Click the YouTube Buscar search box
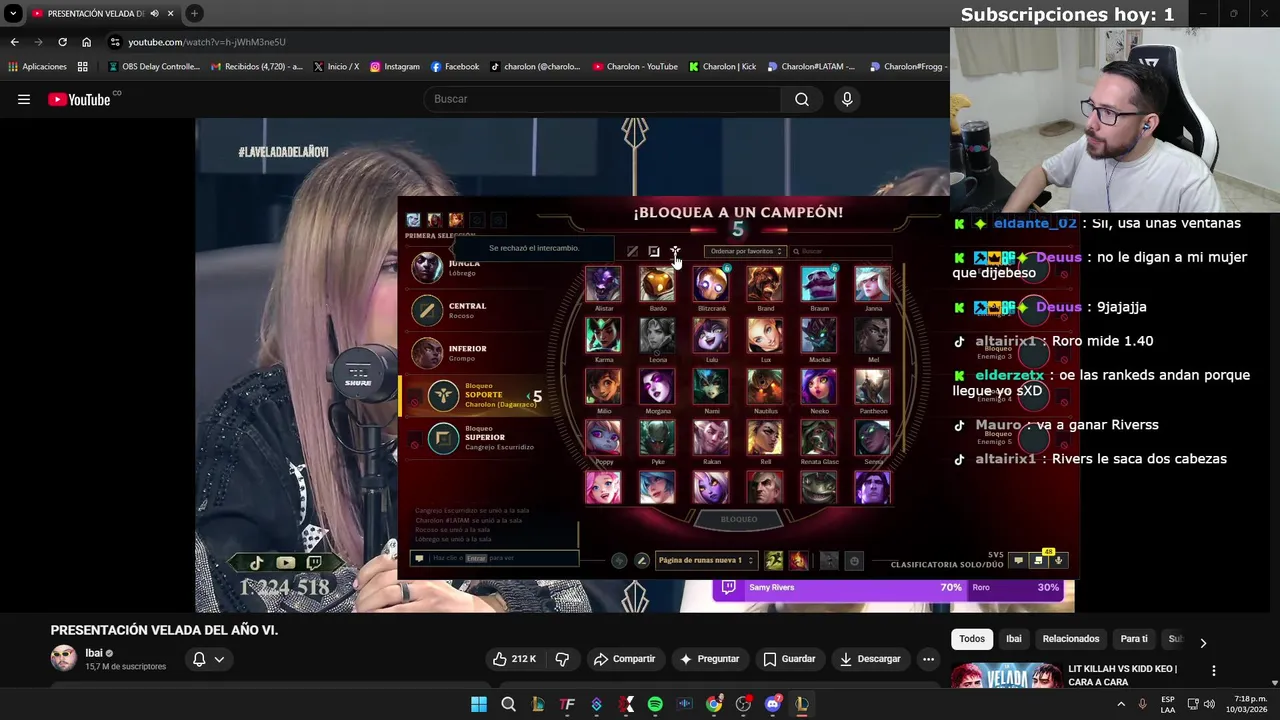The image size is (1280, 720). (603, 99)
